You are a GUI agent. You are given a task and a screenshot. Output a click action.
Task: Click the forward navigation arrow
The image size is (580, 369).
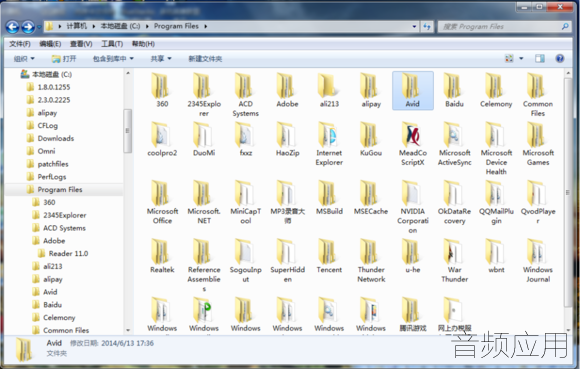(x=28, y=27)
